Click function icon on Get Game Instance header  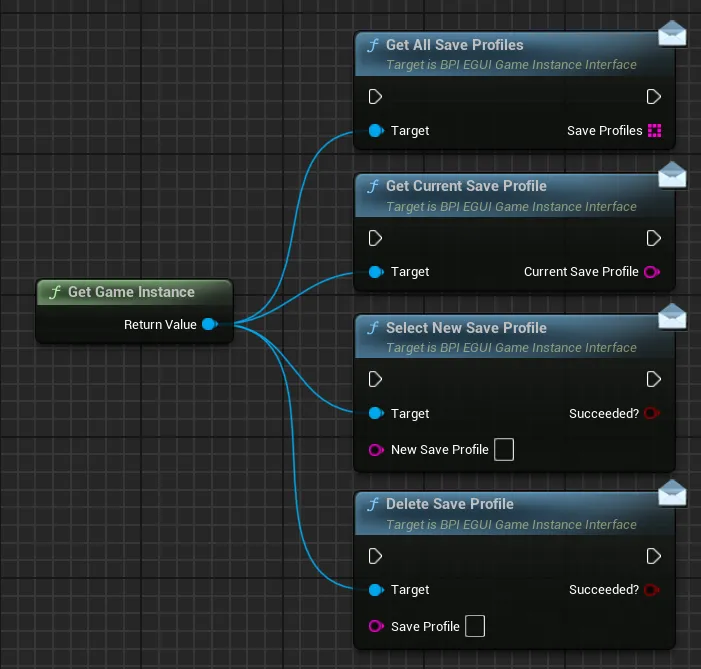coord(55,292)
